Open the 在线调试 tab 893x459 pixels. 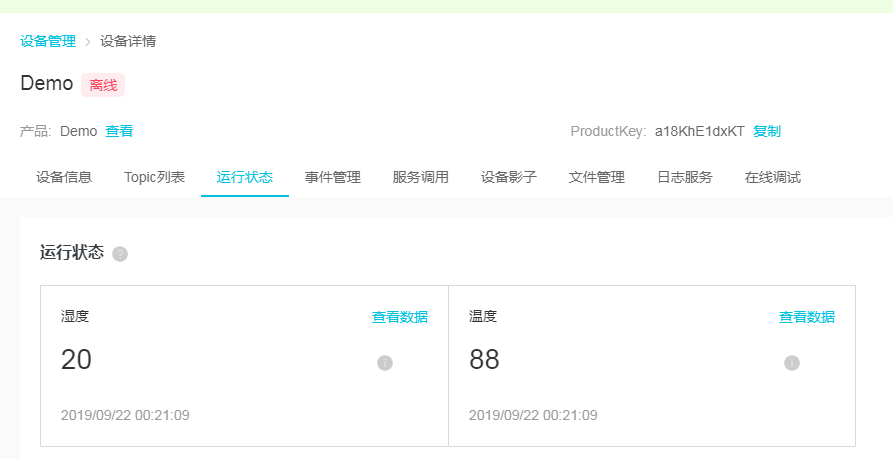click(x=773, y=177)
